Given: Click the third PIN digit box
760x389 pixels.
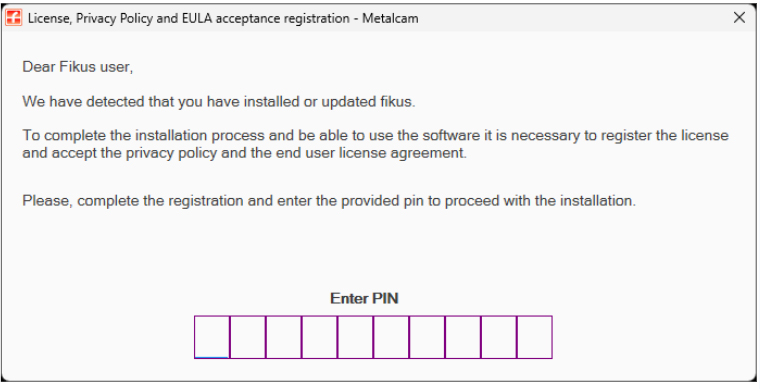Looking at the screenshot, I should point(284,337).
